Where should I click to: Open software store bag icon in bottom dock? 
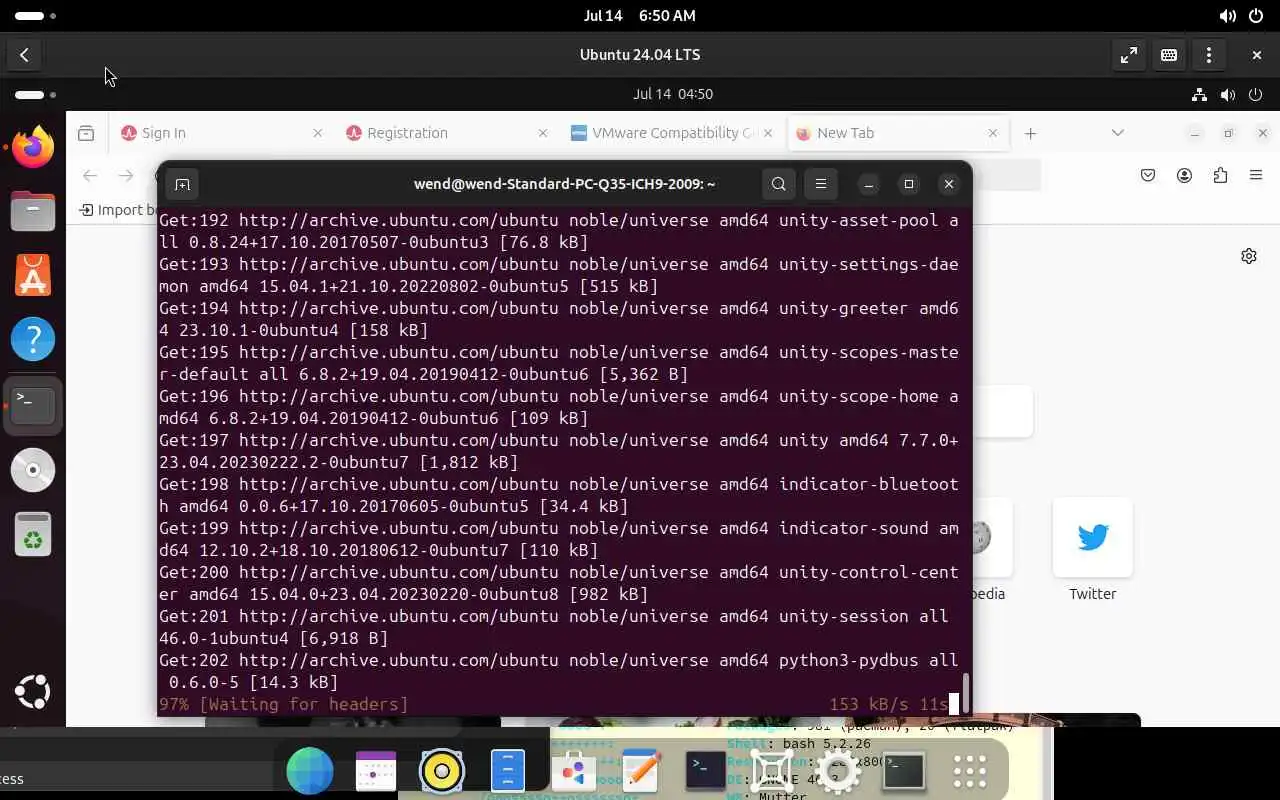point(574,771)
